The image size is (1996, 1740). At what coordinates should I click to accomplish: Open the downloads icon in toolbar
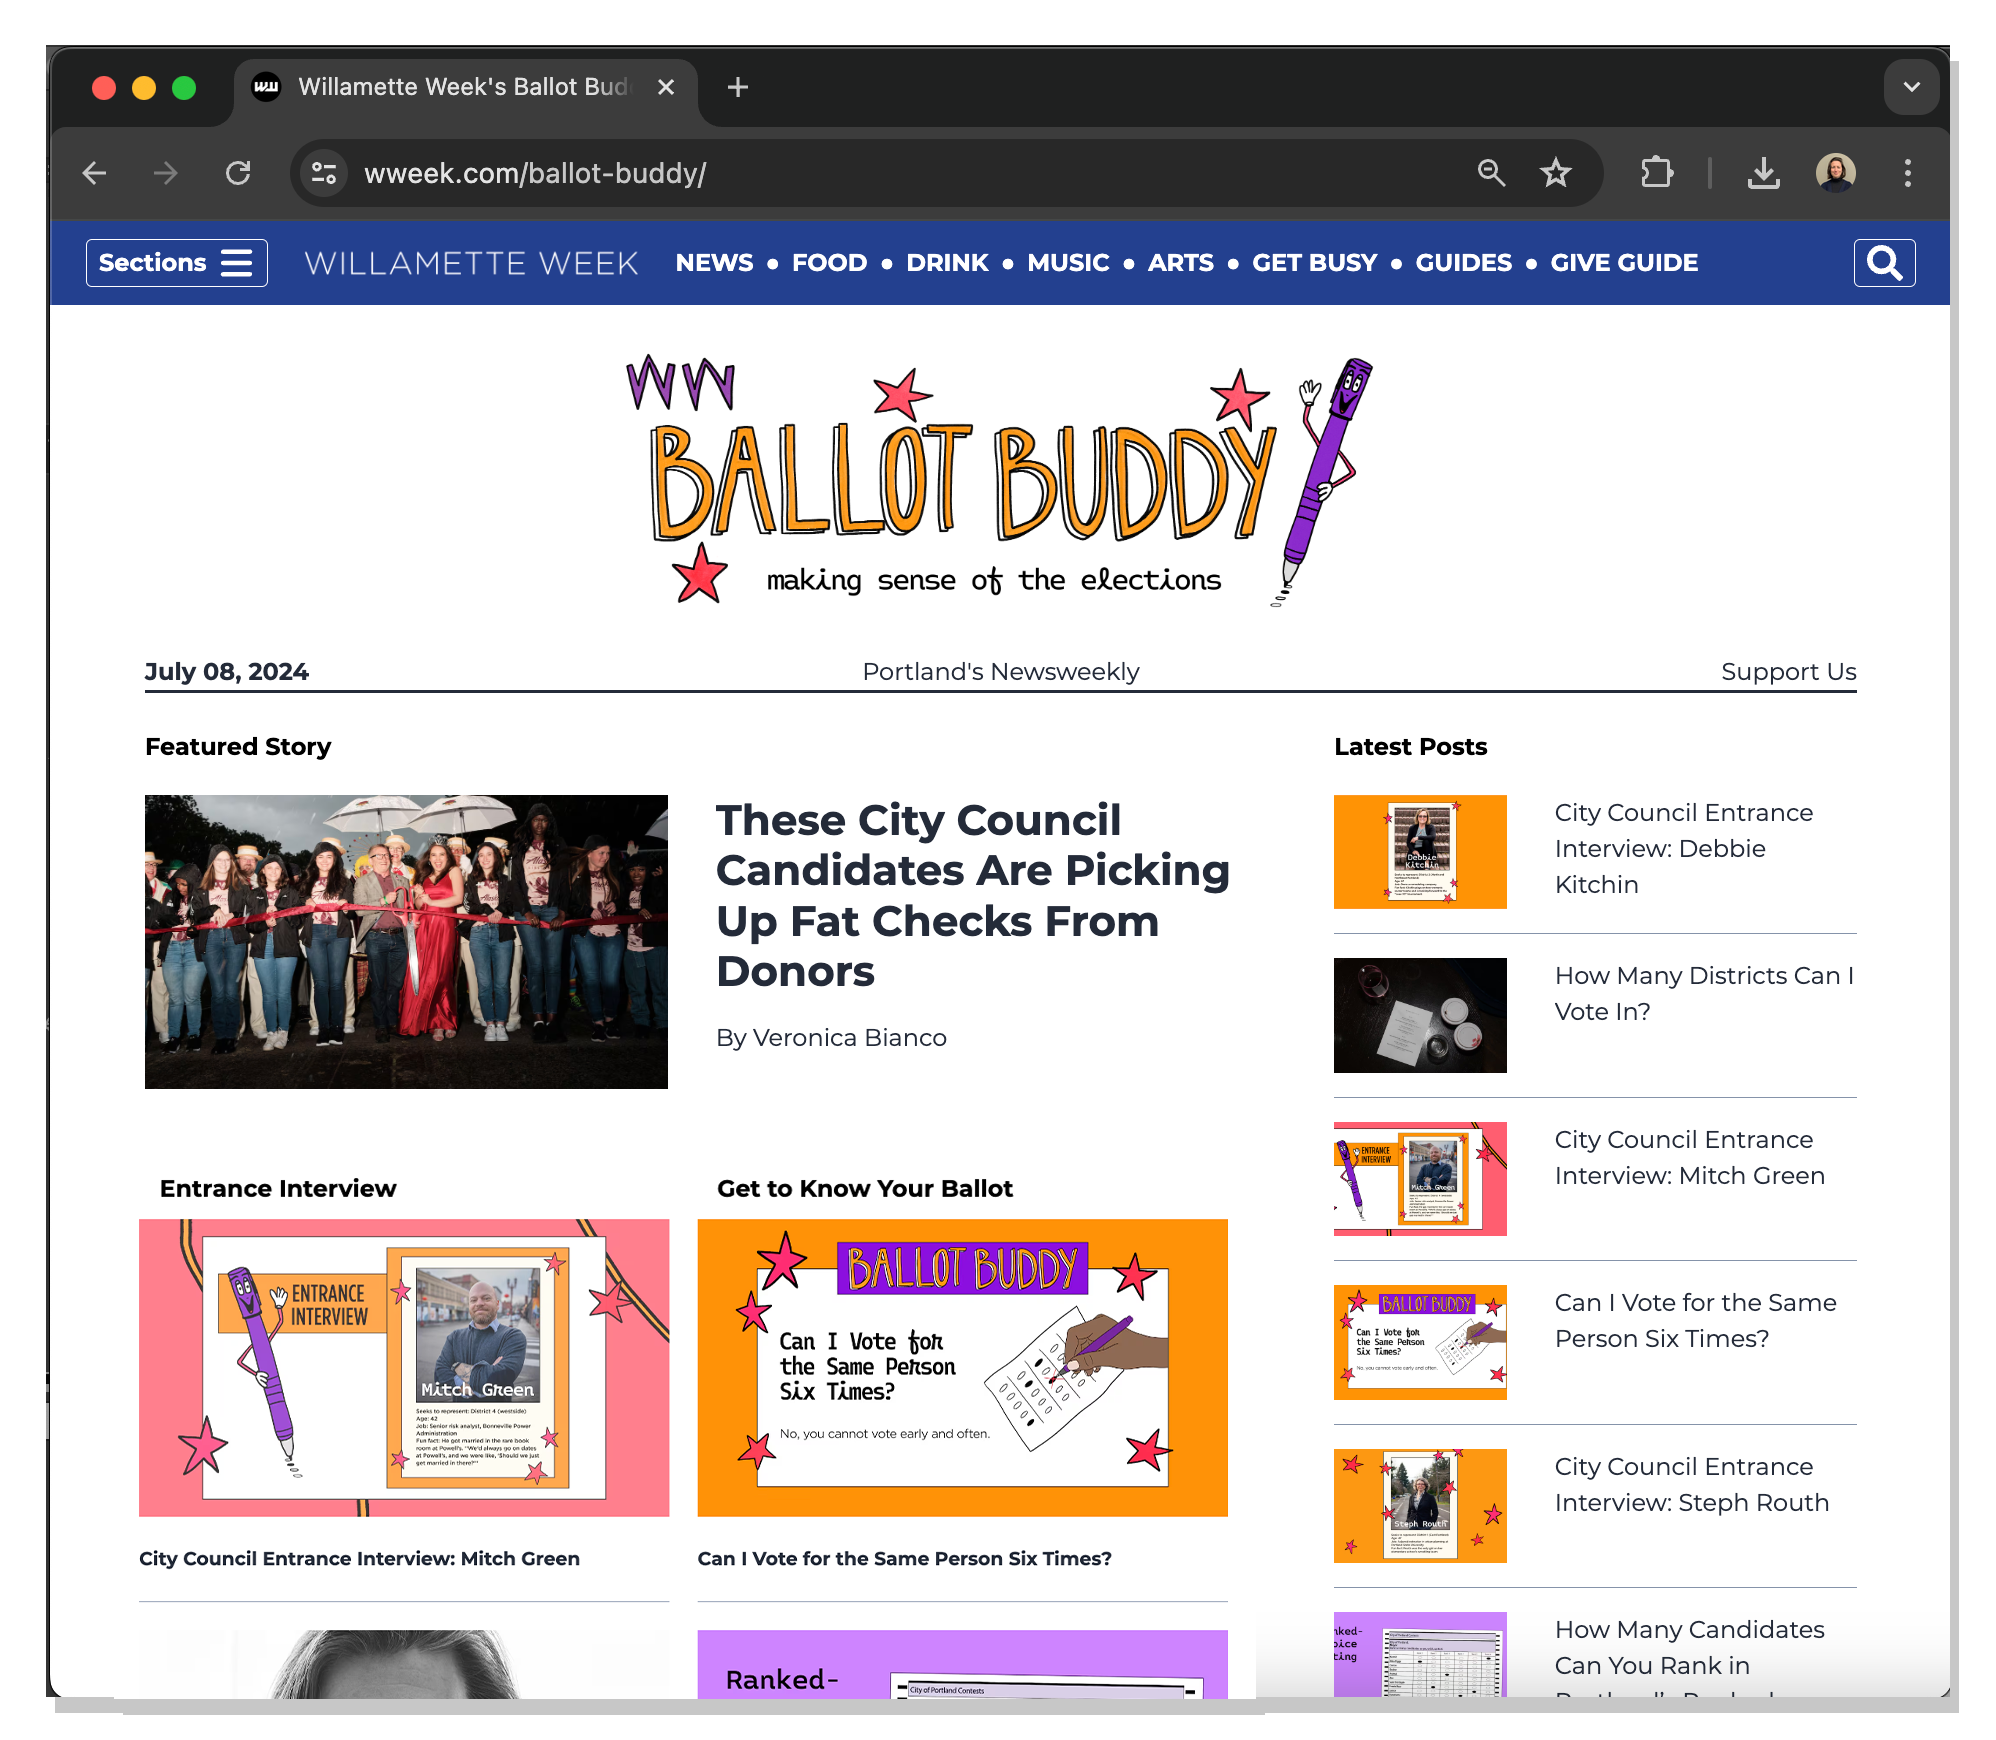[x=1763, y=173]
